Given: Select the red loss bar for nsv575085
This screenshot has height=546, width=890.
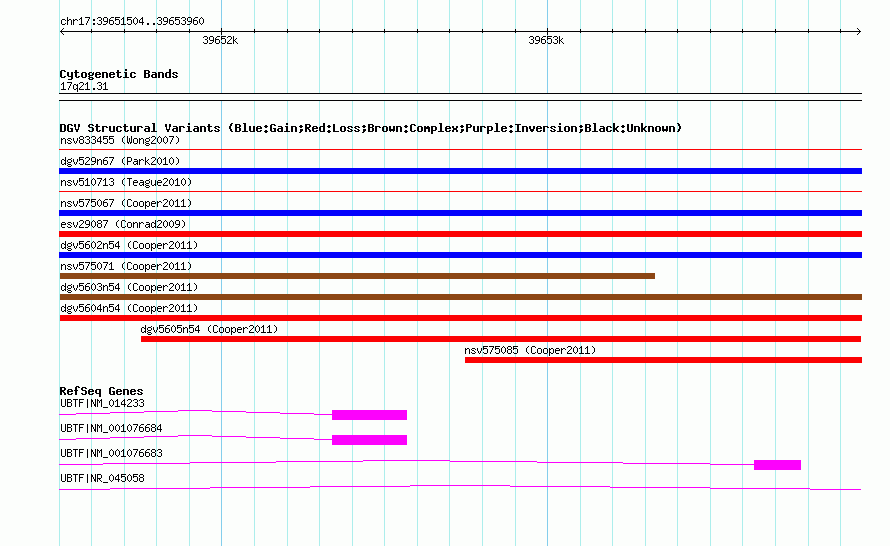Looking at the screenshot, I should click(x=663, y=360).
